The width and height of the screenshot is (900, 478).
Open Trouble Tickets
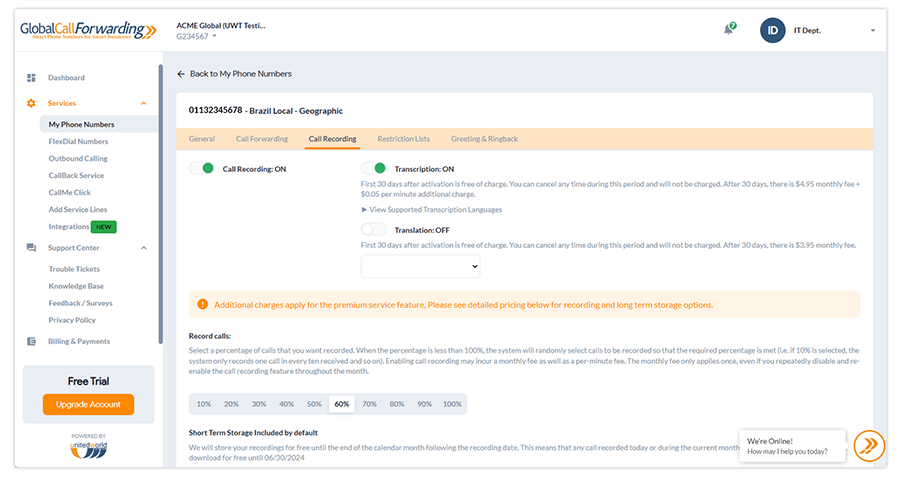(74, 269)
